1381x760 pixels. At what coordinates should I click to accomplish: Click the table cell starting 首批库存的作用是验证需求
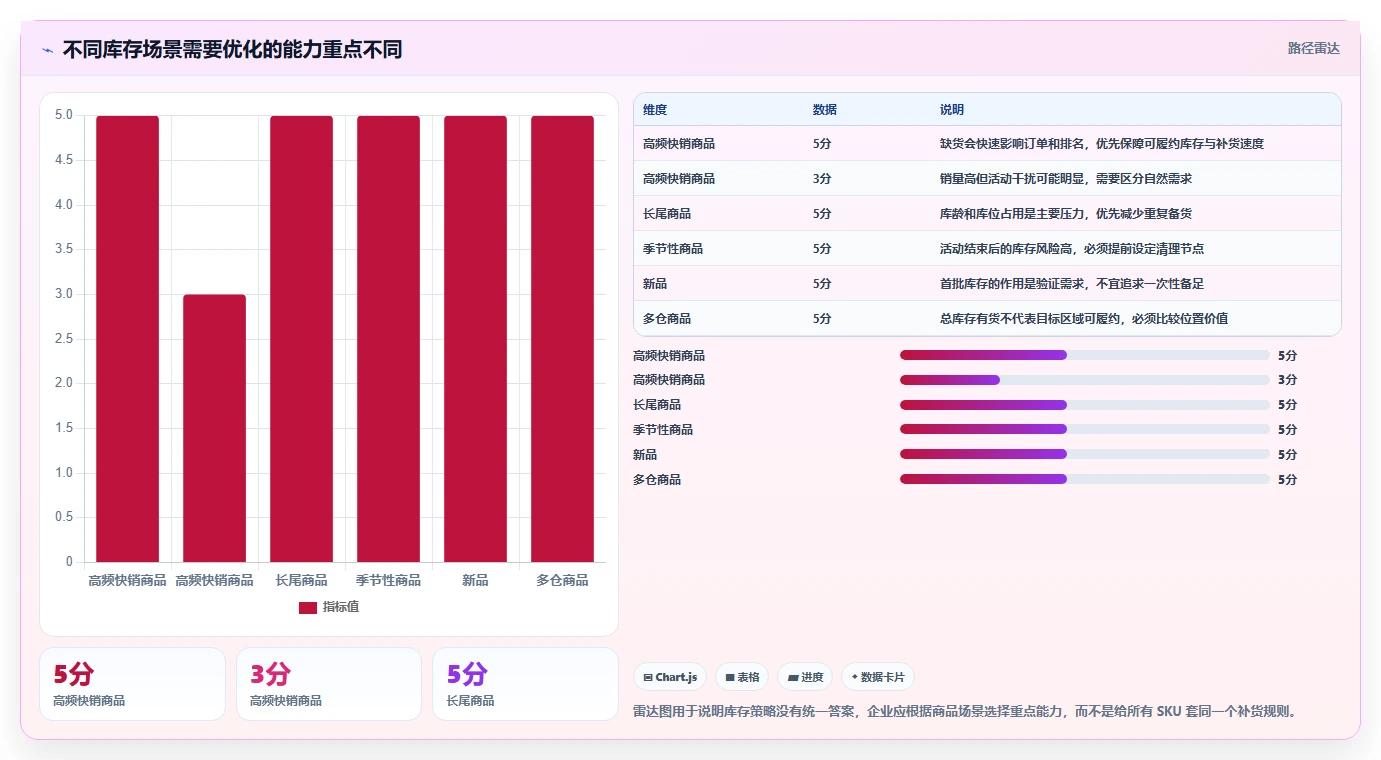click(1072, 284)
